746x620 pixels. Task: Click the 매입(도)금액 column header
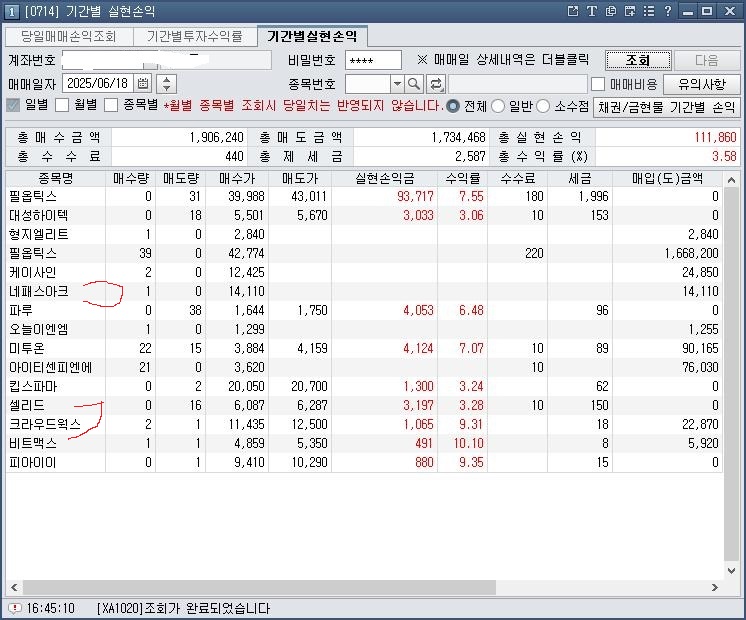667,178
